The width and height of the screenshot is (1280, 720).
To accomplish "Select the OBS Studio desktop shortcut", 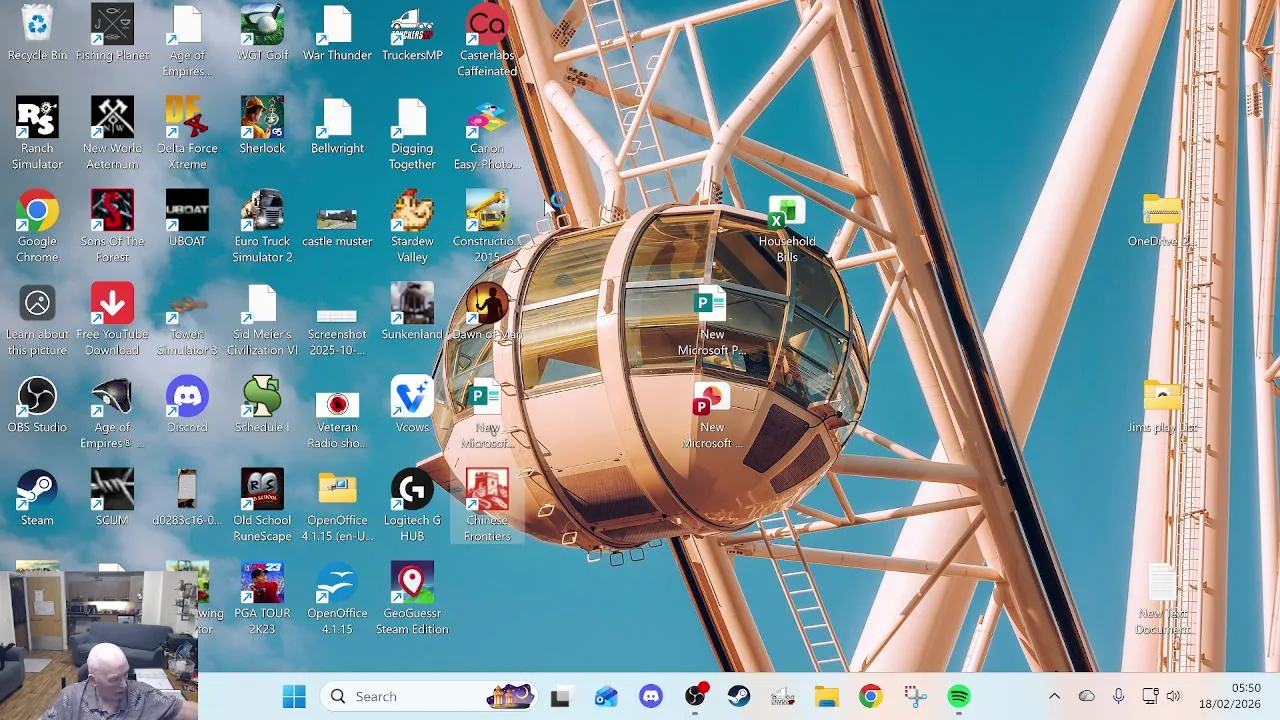I will 37,406.
